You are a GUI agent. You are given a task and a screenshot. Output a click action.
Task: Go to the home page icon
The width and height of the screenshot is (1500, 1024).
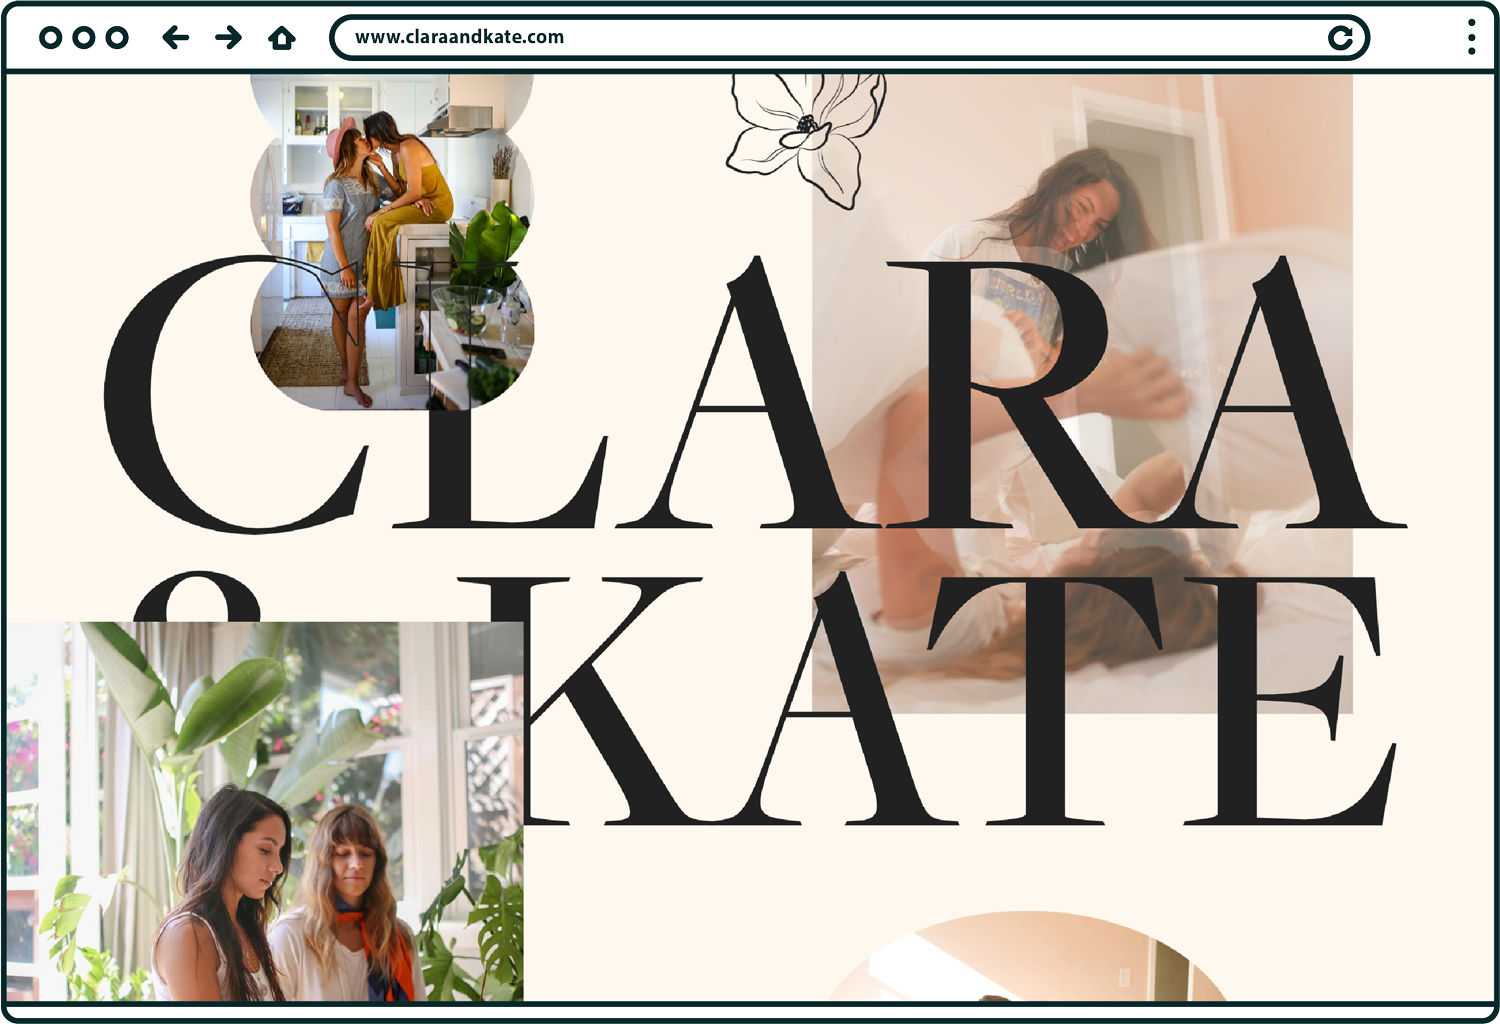point(282,38)
